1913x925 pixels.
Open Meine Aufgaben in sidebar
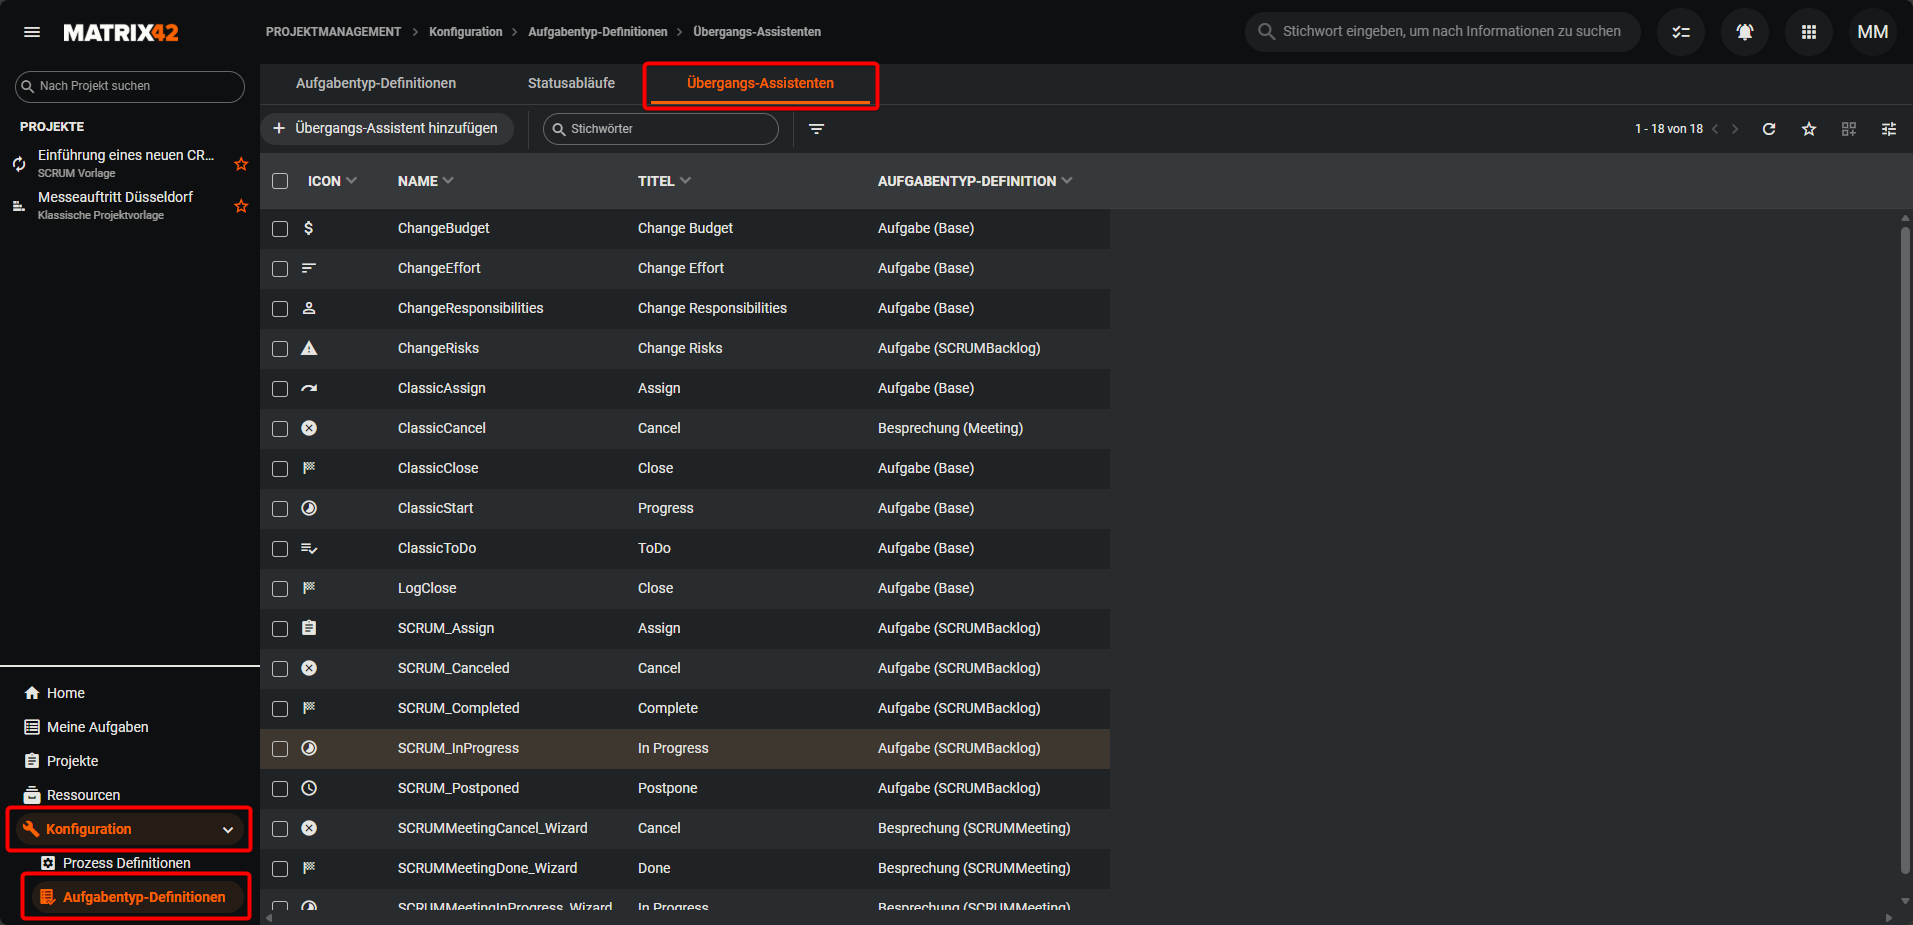click(97, 727)
